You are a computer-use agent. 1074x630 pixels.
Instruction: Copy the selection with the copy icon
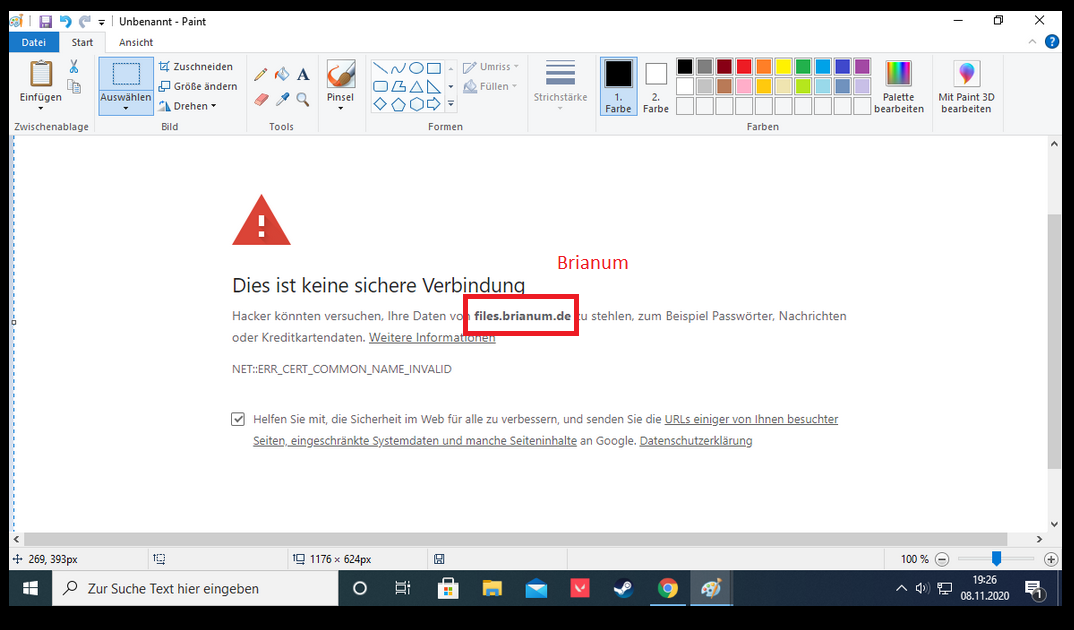pos(74,86)
